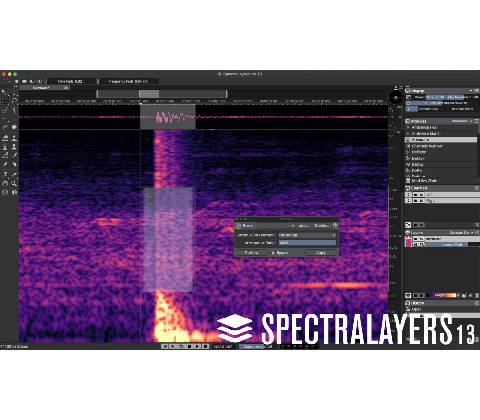Select the brush selection tool
480x420 pixels.
5,109
